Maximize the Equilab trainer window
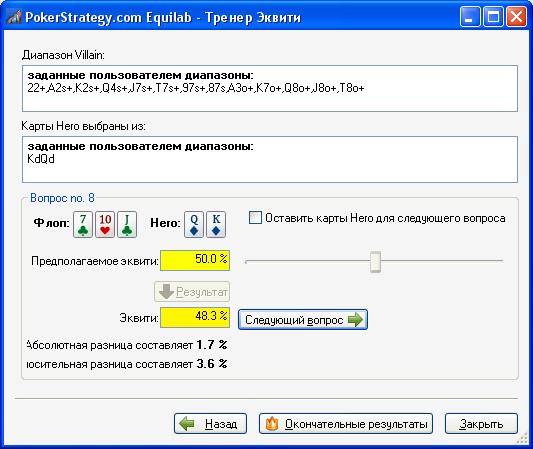533x449 pixels. (x=493, y=17)
